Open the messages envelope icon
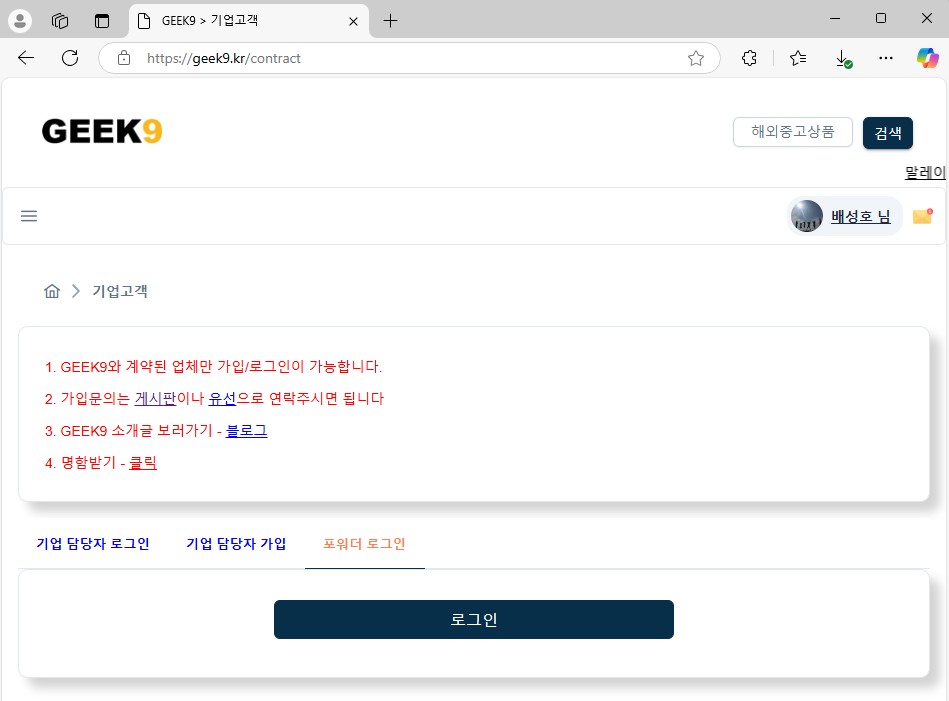The image size is (949, 701). pyautogui.click(x=922, y=216)
